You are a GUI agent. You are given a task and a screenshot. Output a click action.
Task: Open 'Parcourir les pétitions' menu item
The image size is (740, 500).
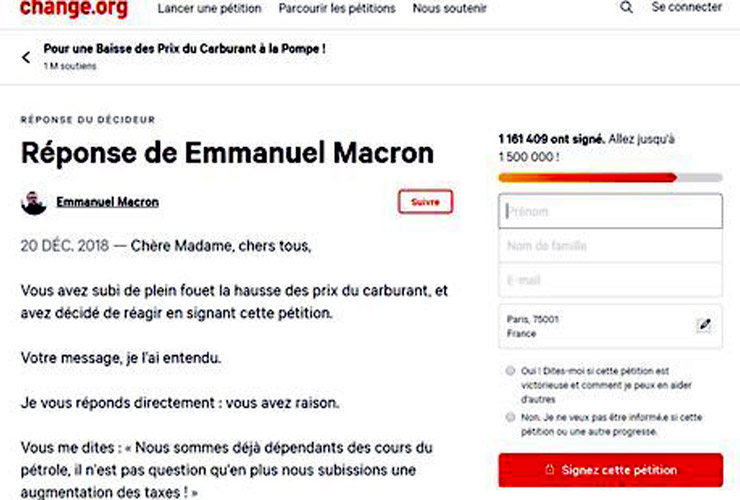click(x=337, y=8)
